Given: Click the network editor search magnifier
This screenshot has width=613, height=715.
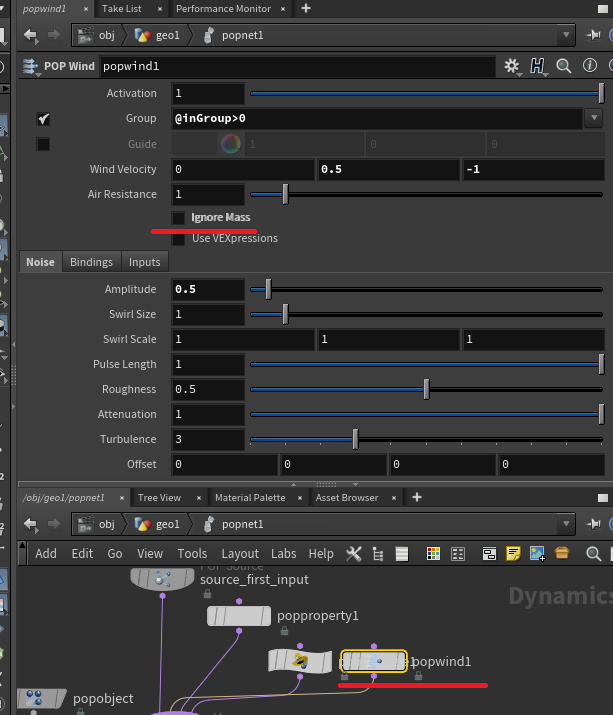Looking at the screenshot, I should (x=593, y=554).
